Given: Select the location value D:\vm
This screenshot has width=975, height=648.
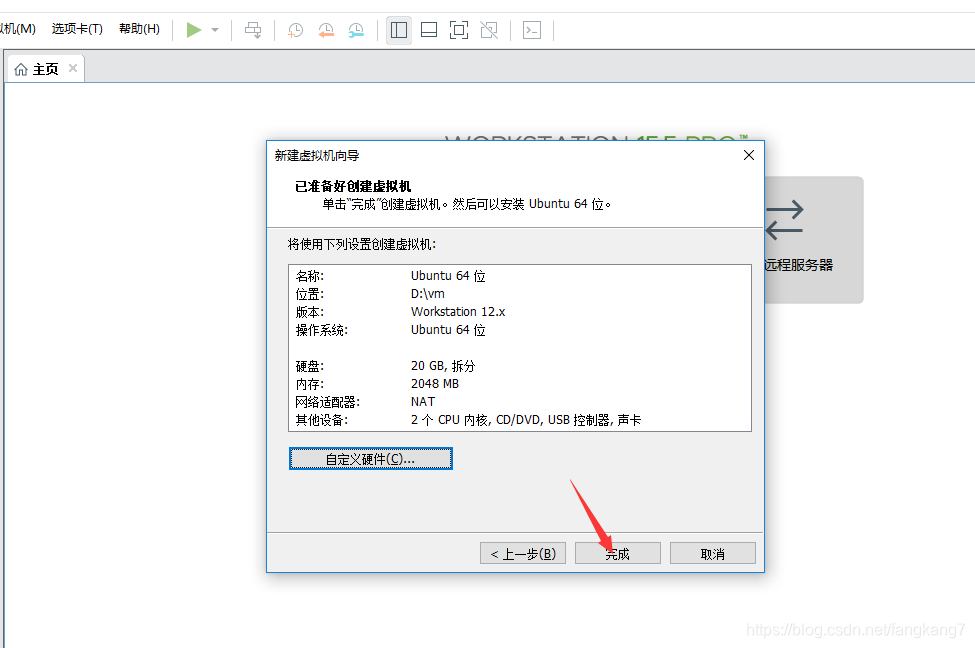Looking at the screenshot, I should tap(428, 294).
